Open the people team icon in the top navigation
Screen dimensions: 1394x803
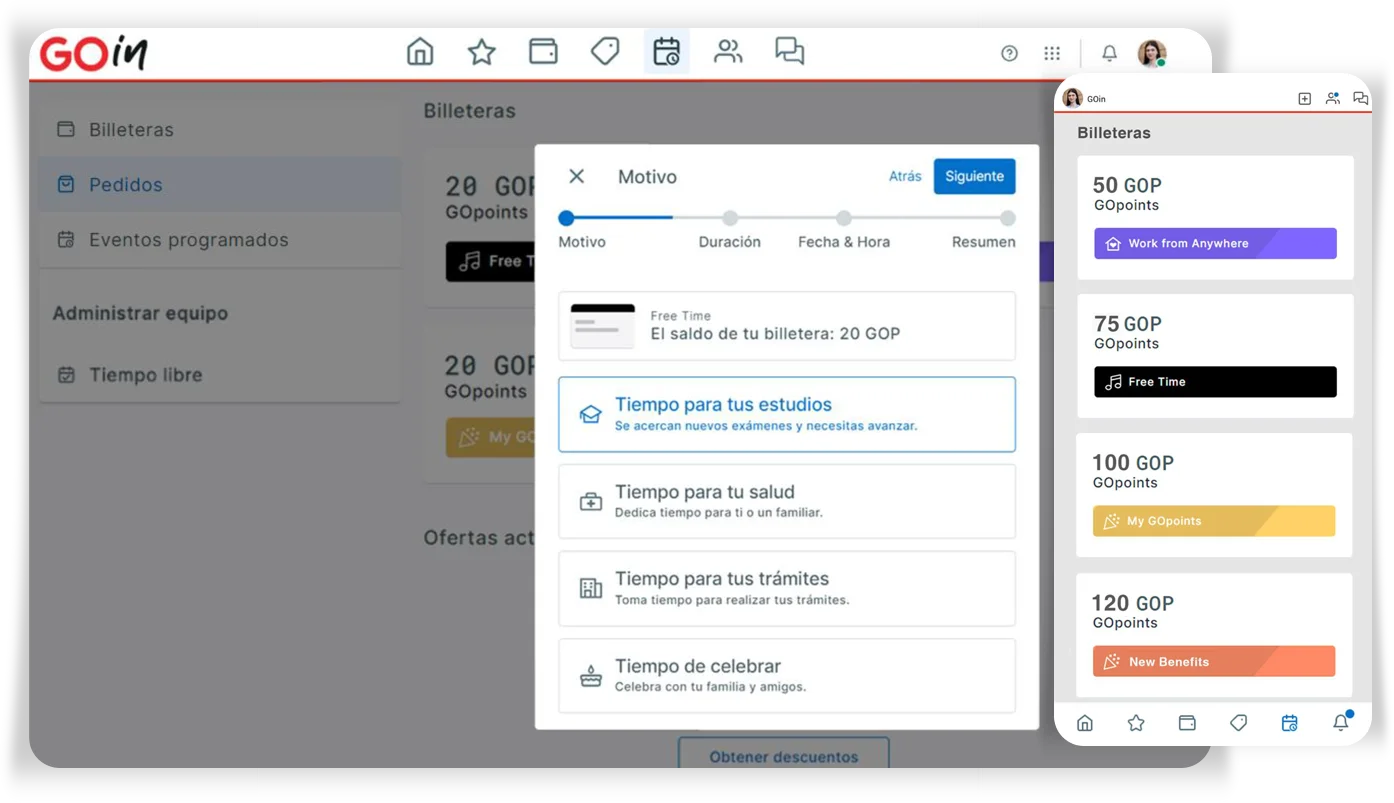coord(728,51)
